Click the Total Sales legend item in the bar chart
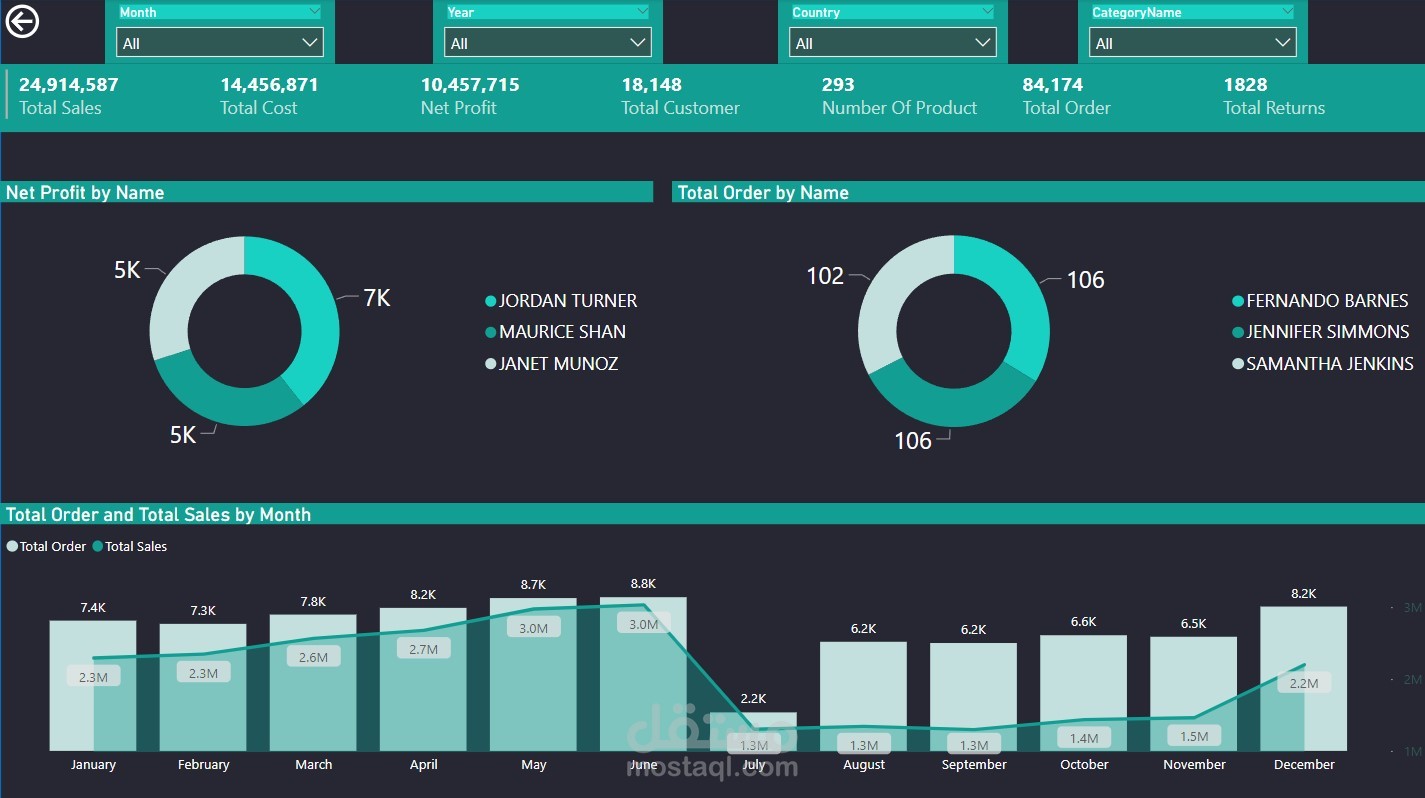This screenshot has width=1425, height=798. click(130, 547)
